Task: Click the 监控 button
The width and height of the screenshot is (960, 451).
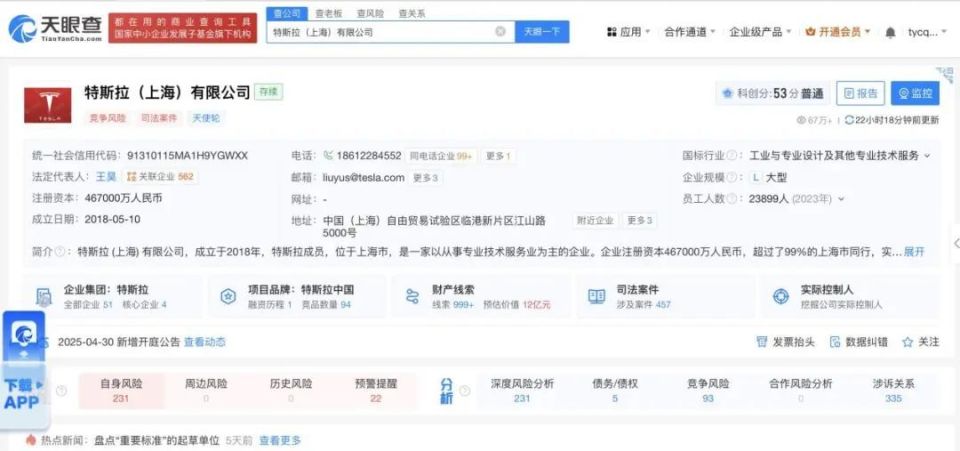Action: [x=915, y=94]
